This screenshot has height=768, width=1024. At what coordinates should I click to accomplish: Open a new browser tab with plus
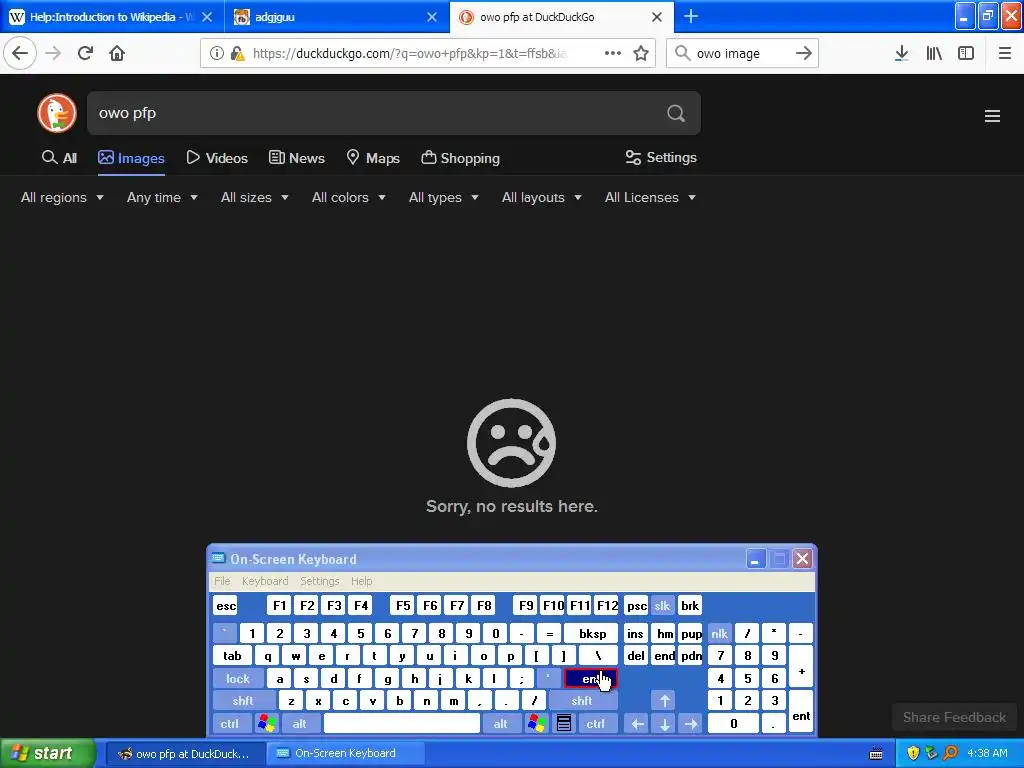pyautogui.click(x=691, y=16)
